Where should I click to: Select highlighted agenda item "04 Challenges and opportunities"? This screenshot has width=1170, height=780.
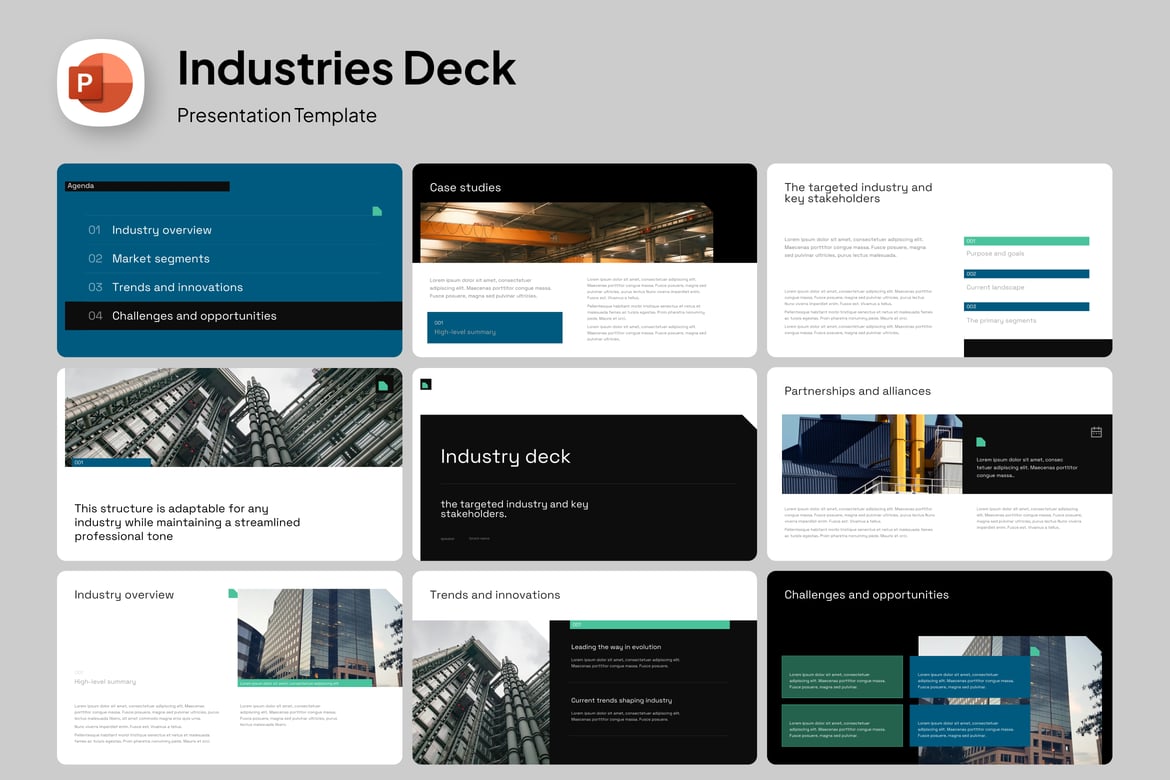(233, 316)
